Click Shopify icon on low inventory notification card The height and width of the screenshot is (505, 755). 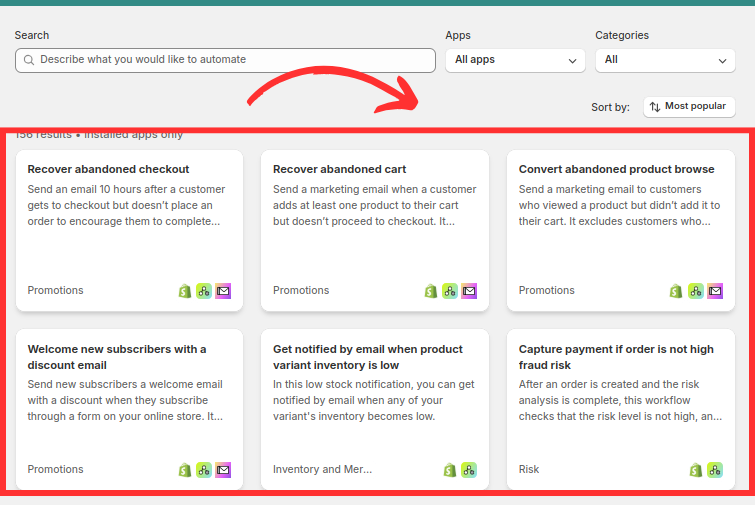(x=450, y=470)
